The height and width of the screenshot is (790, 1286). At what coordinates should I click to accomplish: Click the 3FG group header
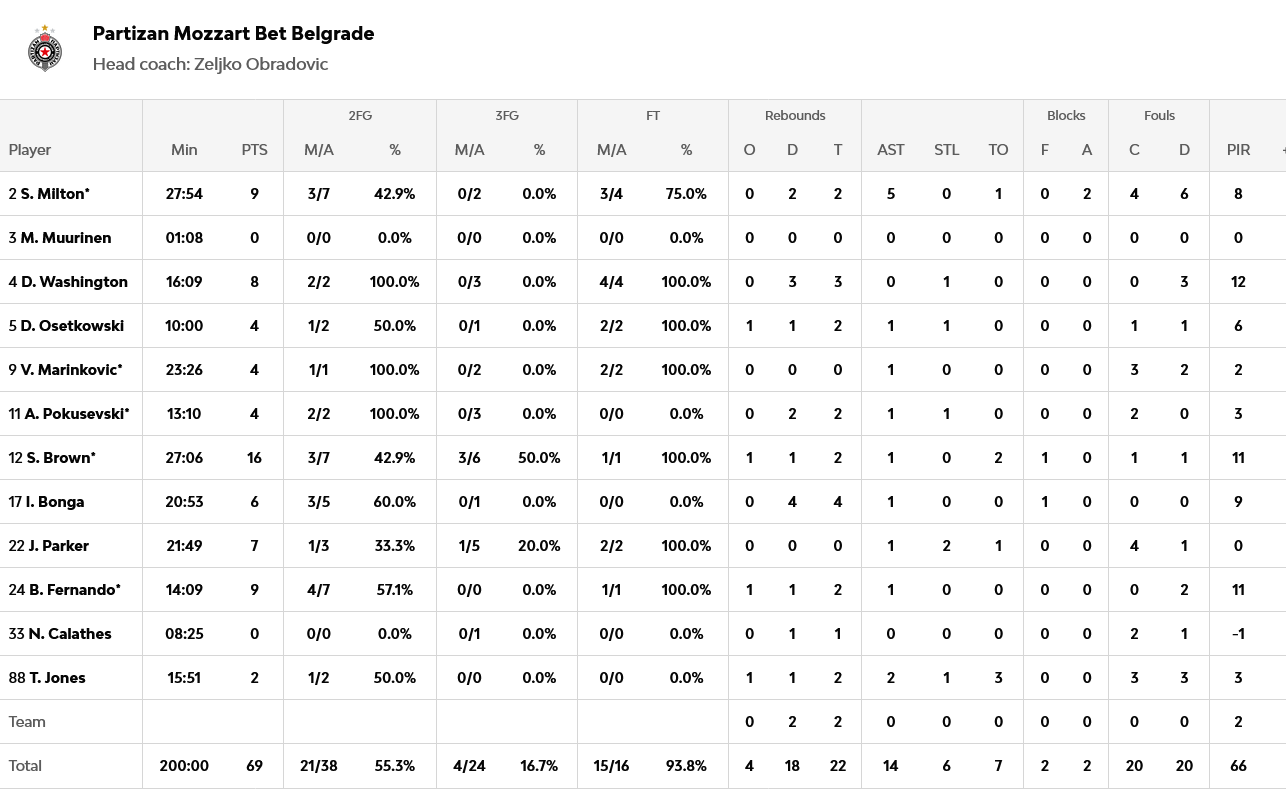click(507, 116)
